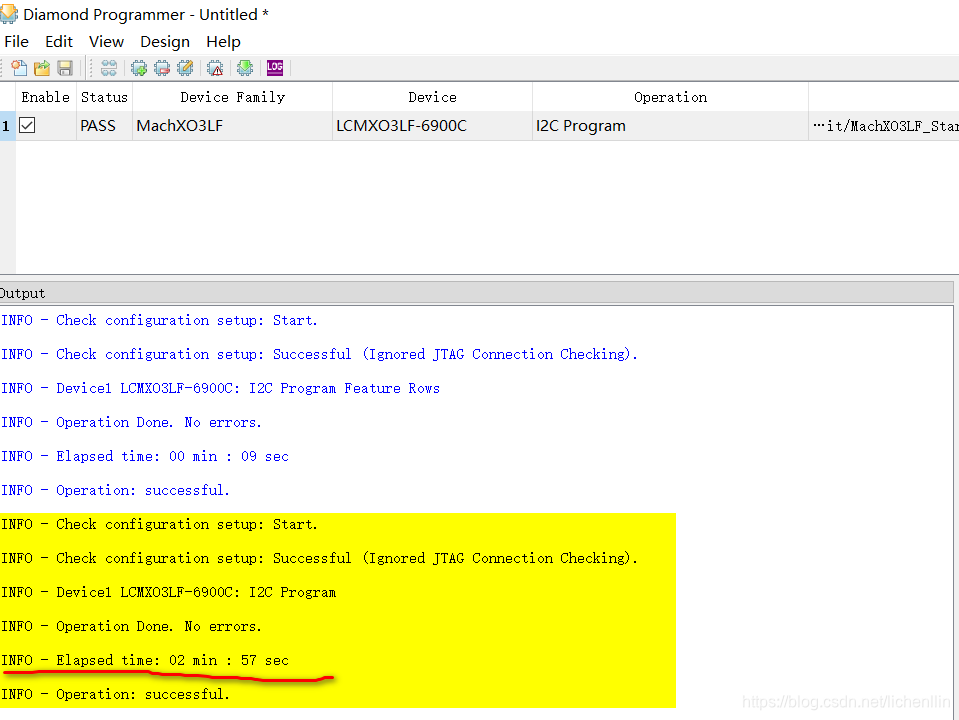The height and width of the screenshot is (720, 959).
Task: Click the New File toolbar icon
Action: 19,68
